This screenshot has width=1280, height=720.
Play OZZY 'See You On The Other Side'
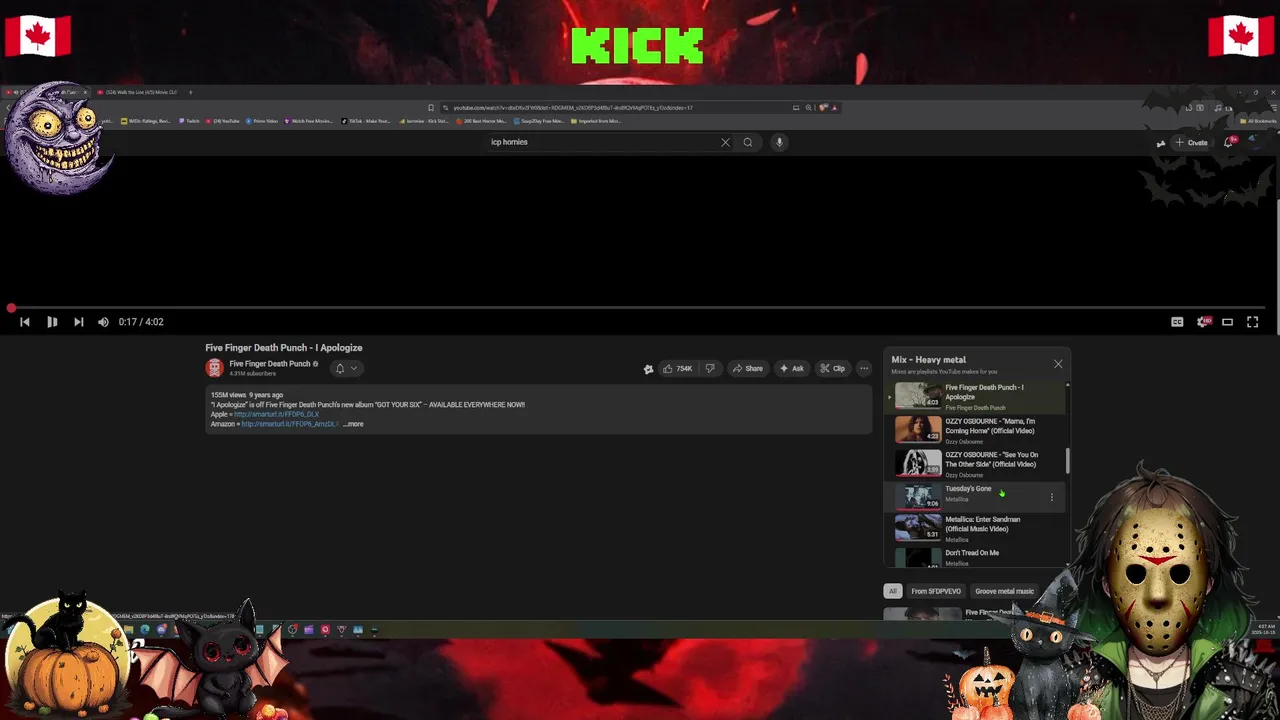(x=977, y=463)
